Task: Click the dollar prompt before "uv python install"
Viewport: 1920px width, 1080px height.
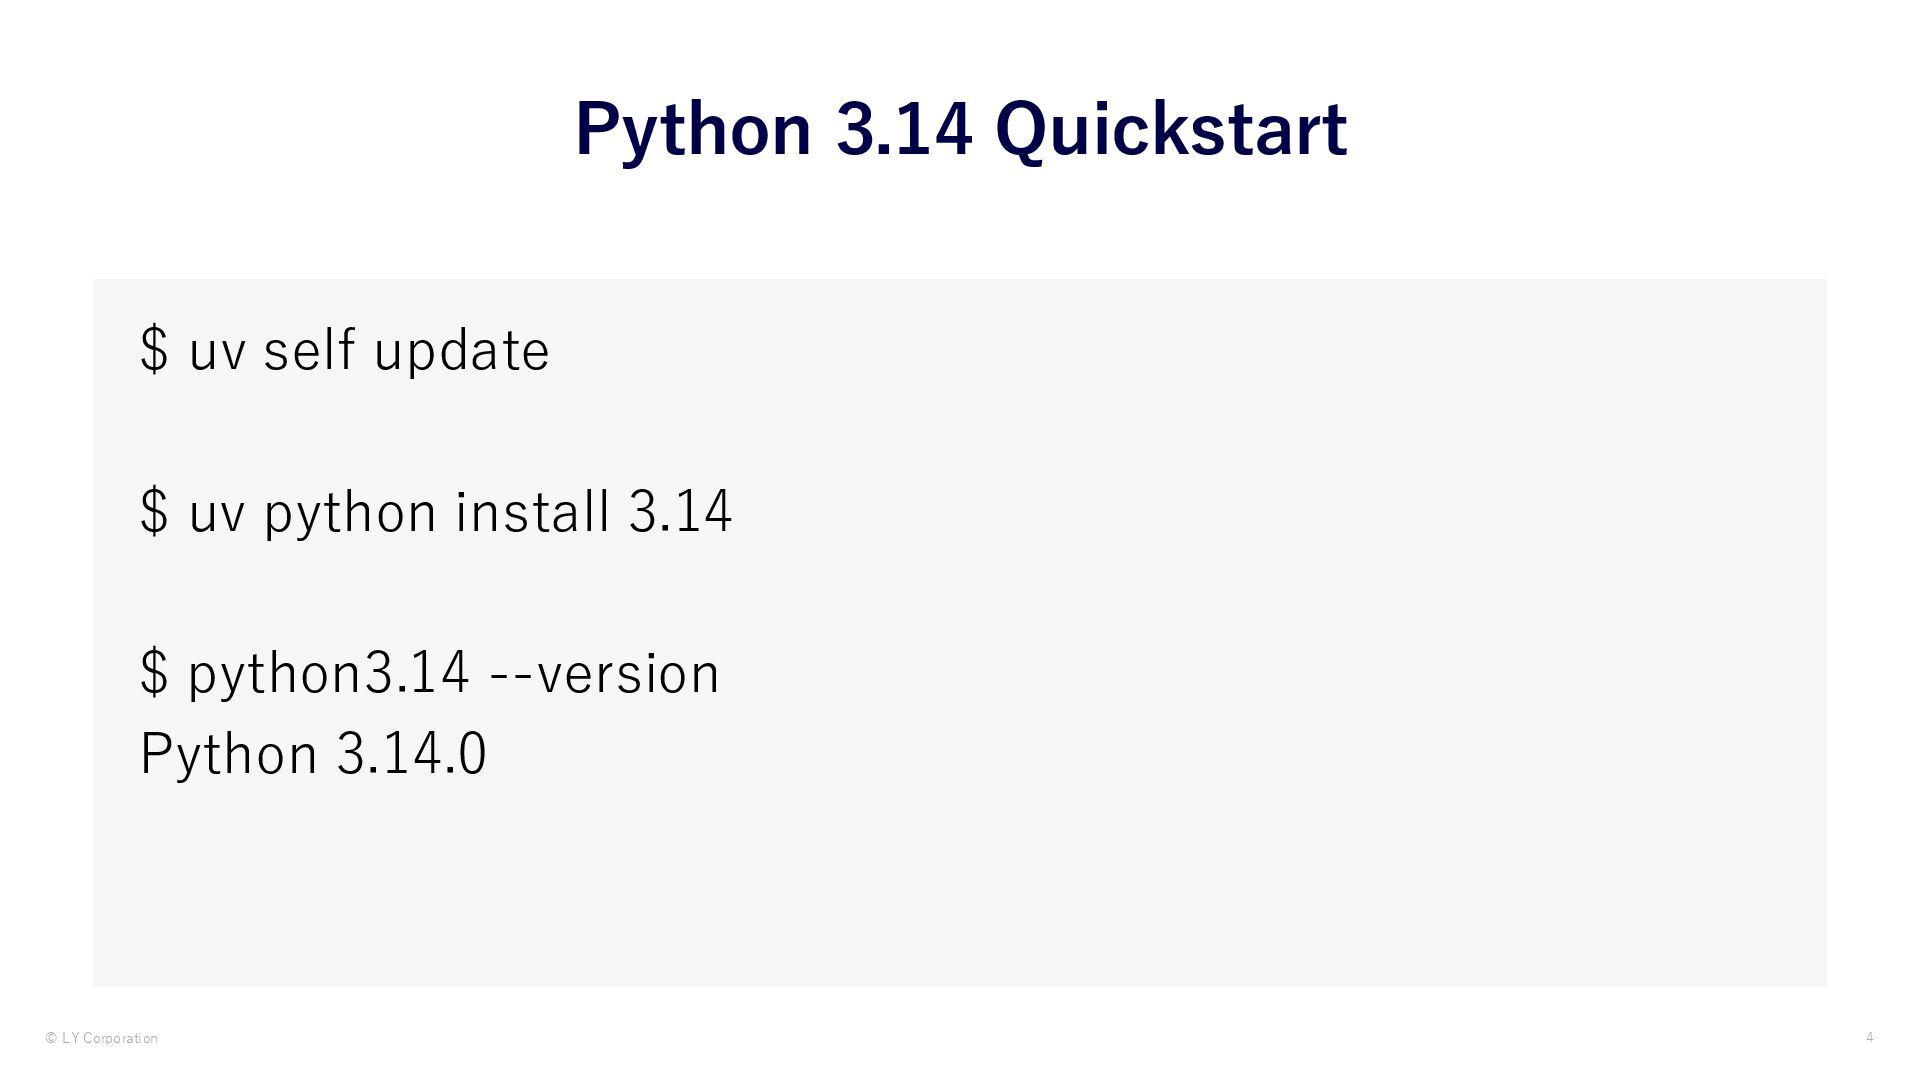Action: tap(154, 511)
